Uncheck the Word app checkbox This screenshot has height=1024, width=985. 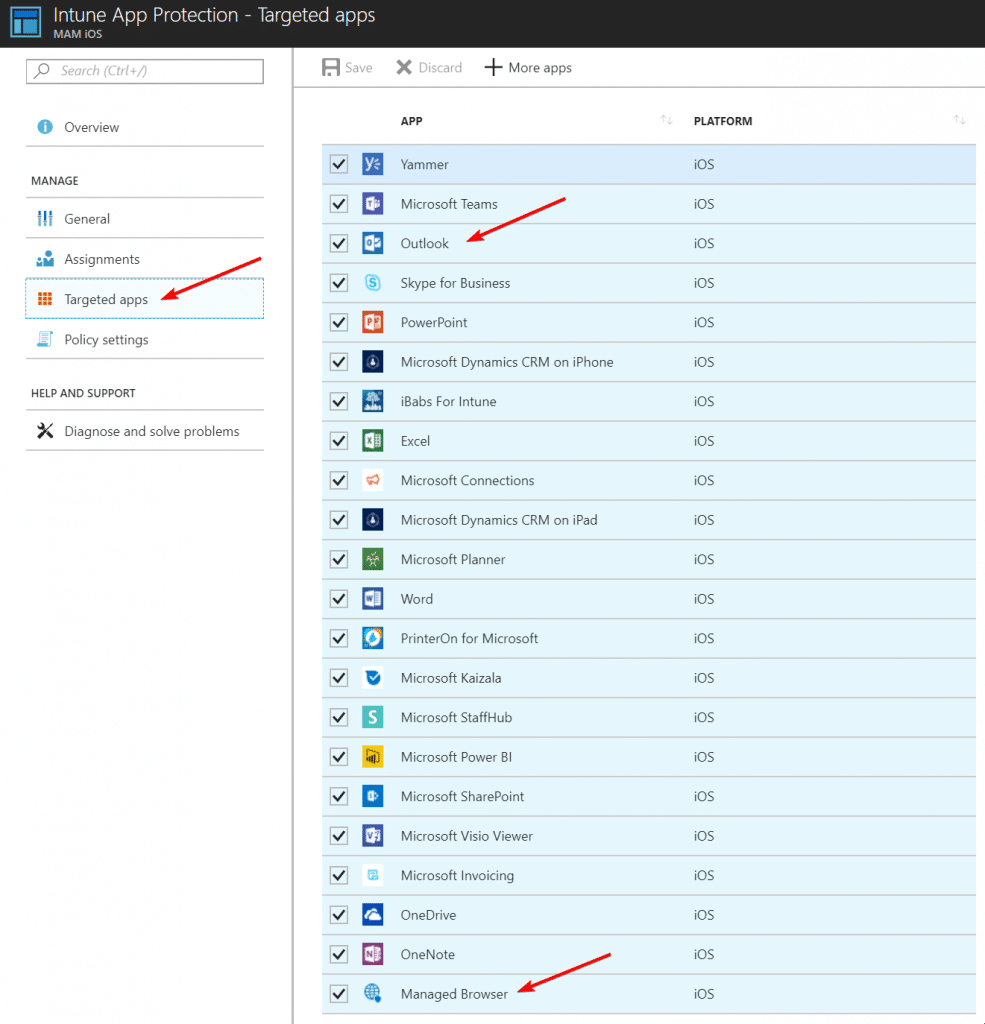tap(338, 599)
